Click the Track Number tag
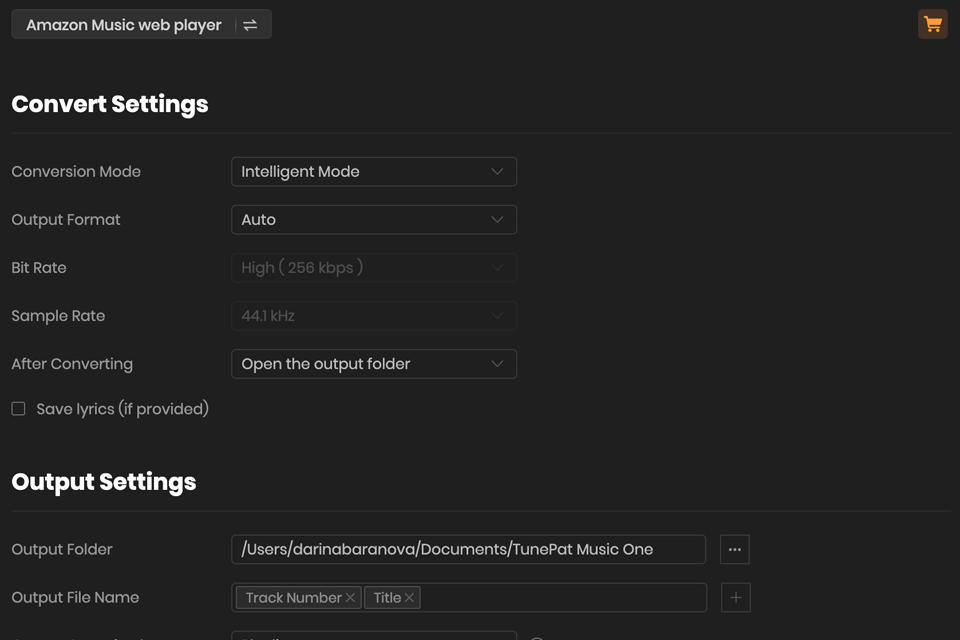960x640 pixels. coord(293,598)
